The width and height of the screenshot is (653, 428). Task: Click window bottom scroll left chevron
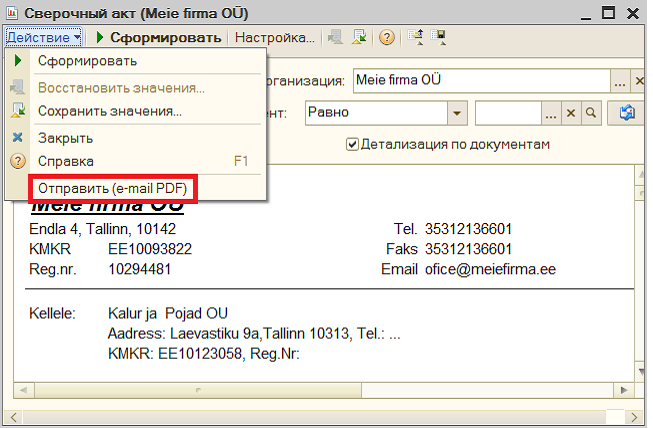13,417
